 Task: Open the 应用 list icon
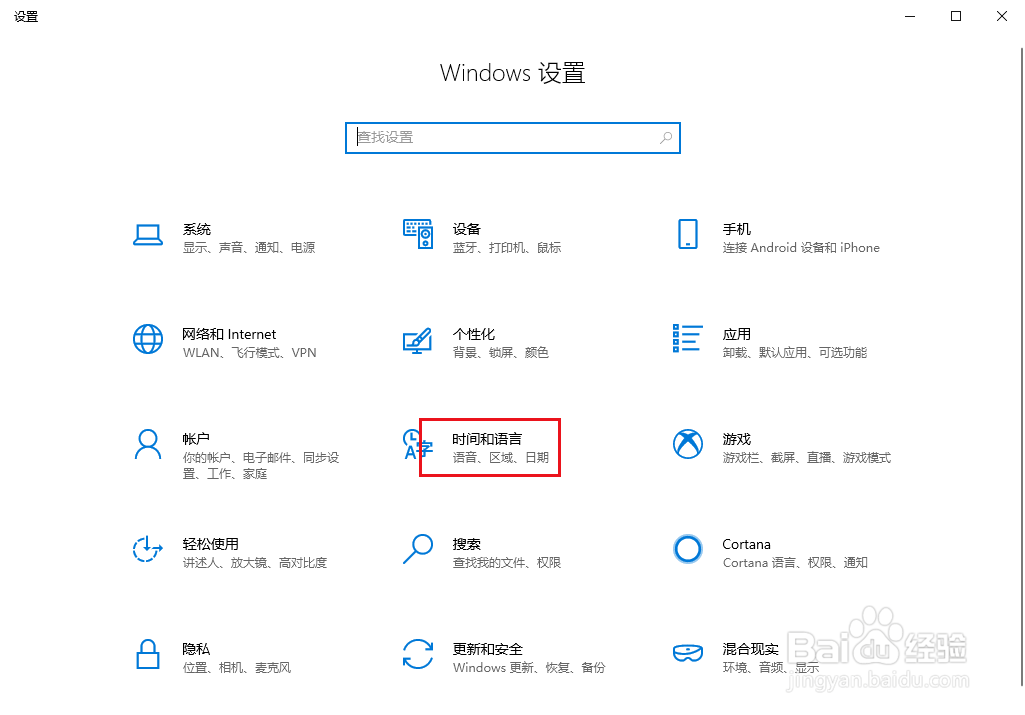(688, 338)
